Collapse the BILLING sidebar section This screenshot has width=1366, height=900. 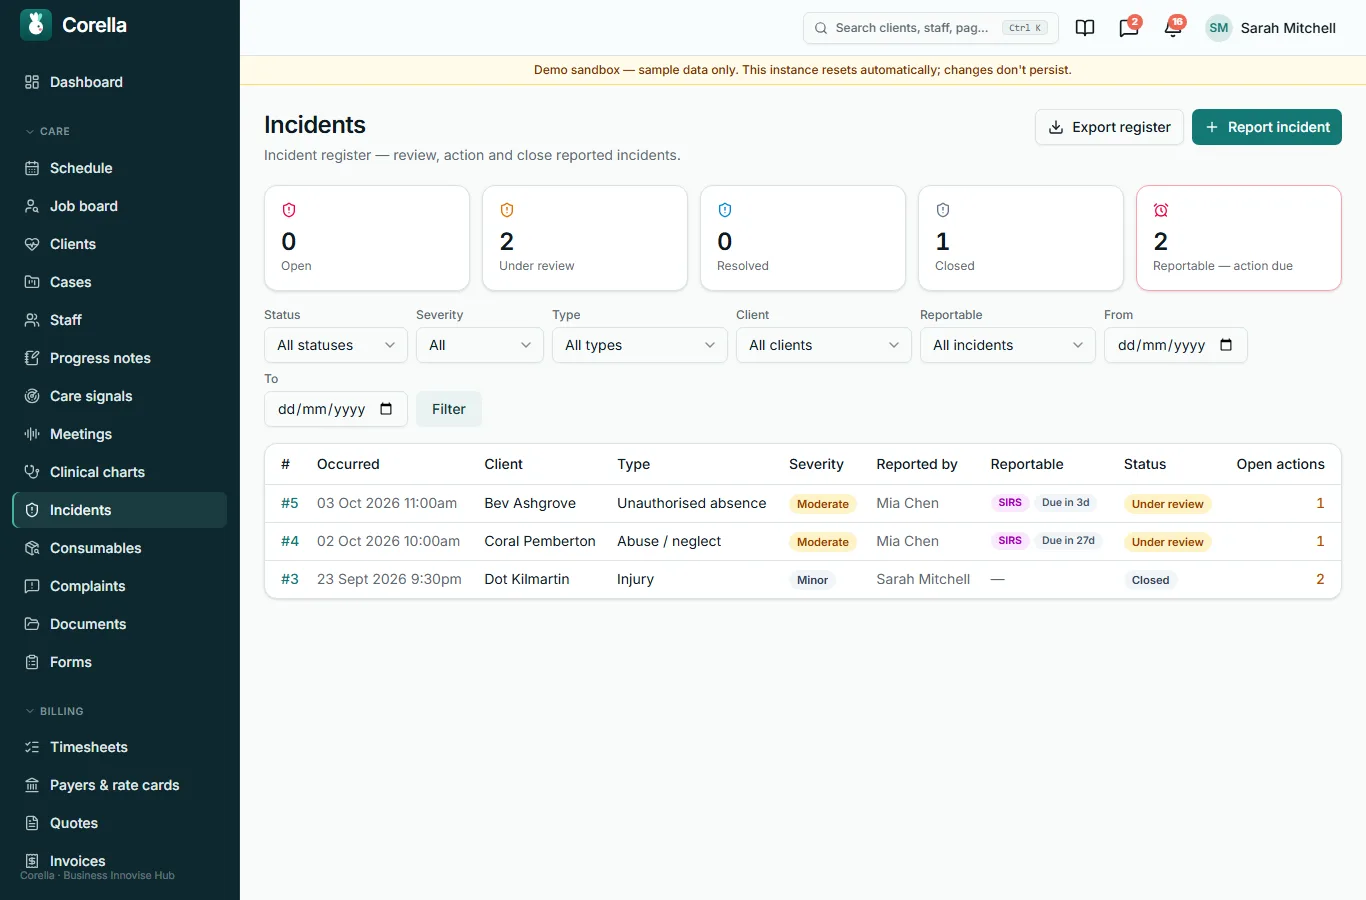[x=54, y=711]
